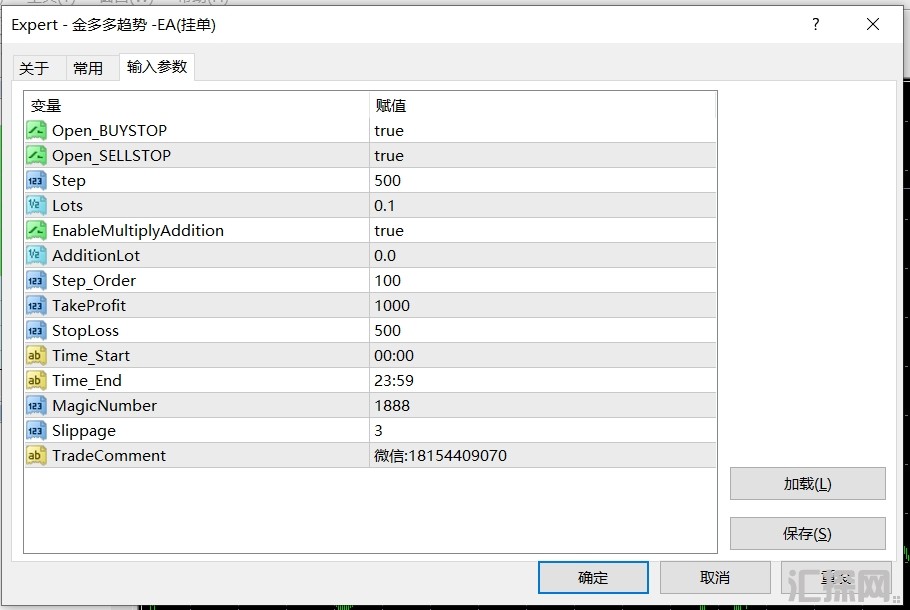Viewport: 910px width, 610px height.
Task: Click the string icon beside TradeComment
Action: [x=36, y=454]
